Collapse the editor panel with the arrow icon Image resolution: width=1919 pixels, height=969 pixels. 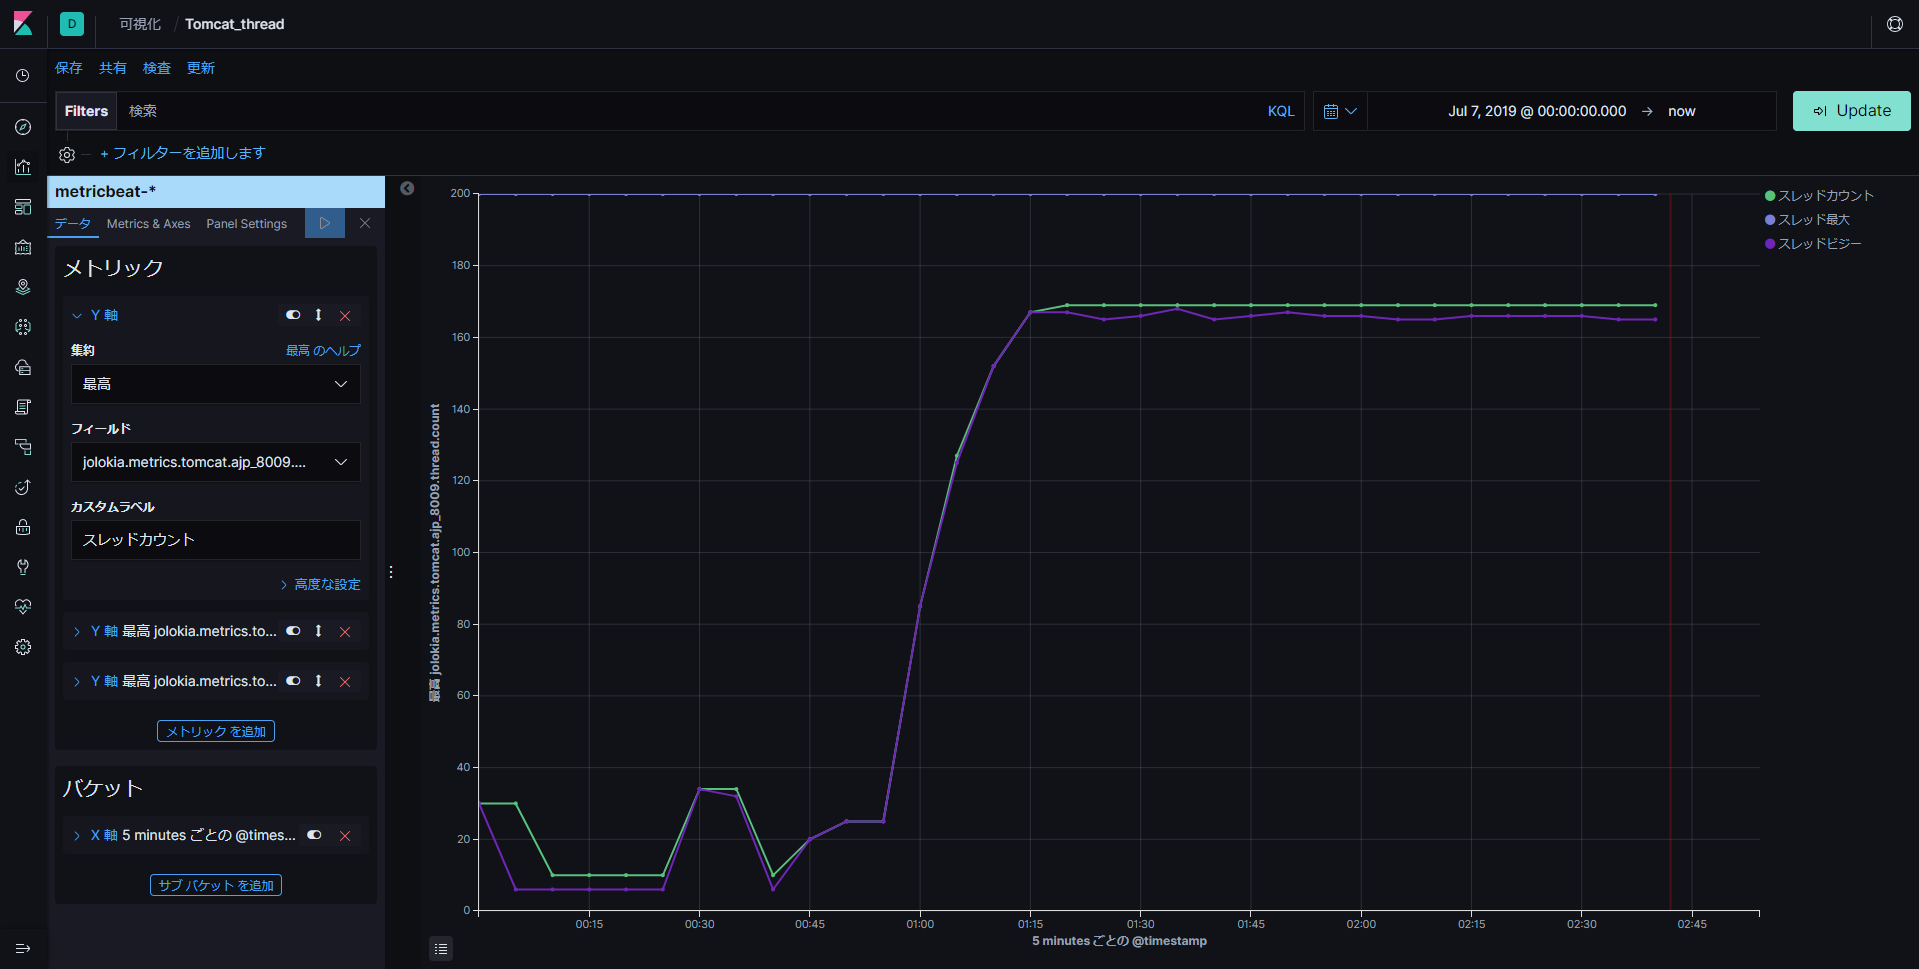coord(407,188)
